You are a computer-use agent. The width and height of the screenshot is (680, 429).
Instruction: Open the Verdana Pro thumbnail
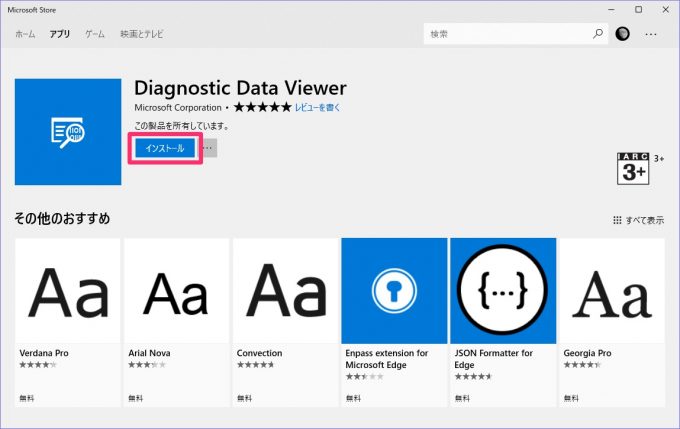coord(68,291)
